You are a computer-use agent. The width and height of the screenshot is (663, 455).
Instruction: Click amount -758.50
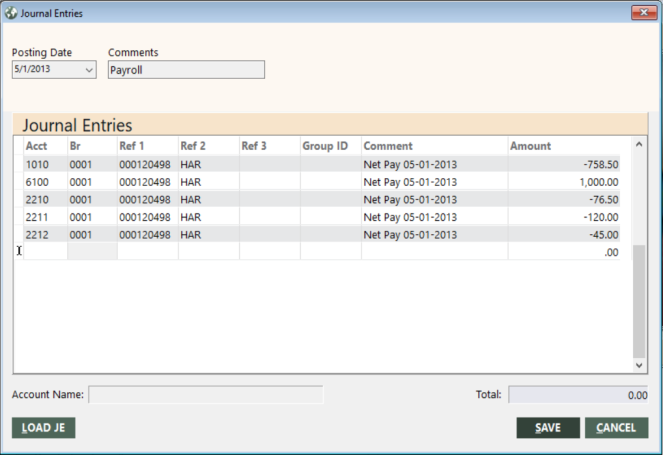pyautogui.click(x=564, y=164)
